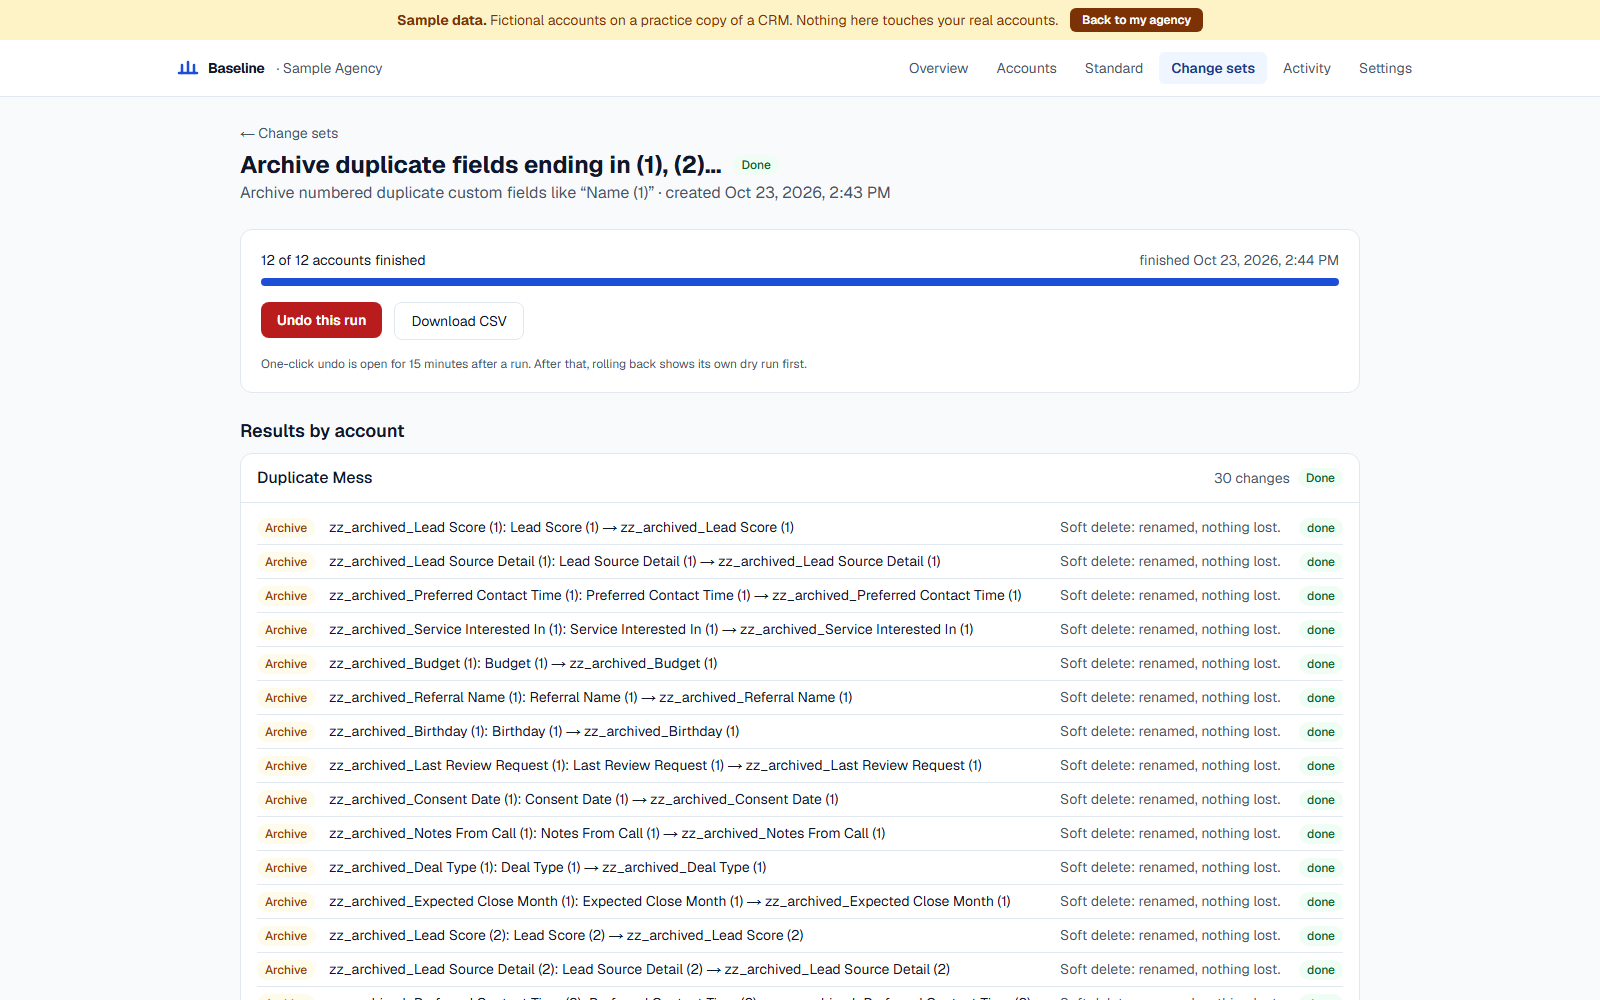1600x1000 pixels.
Task: Go back via the Change sets arrow link
Action: click(x=289, y=133)
